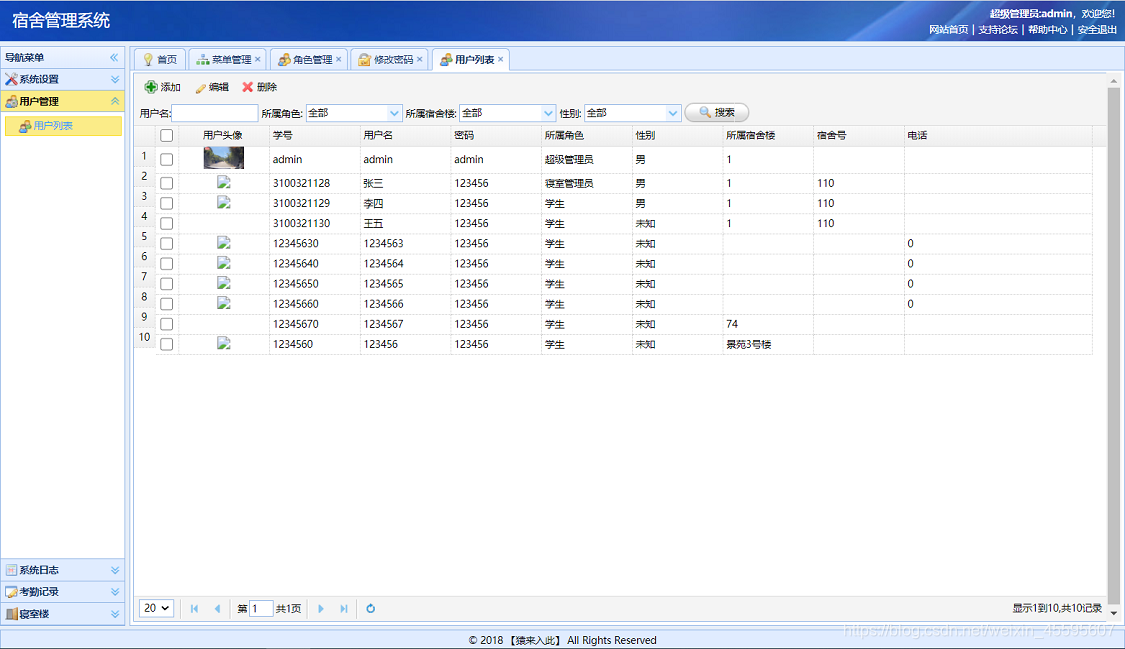Click the magnifier Search (搜索) button
This screenshot has height=649, width=1125.
717,113
